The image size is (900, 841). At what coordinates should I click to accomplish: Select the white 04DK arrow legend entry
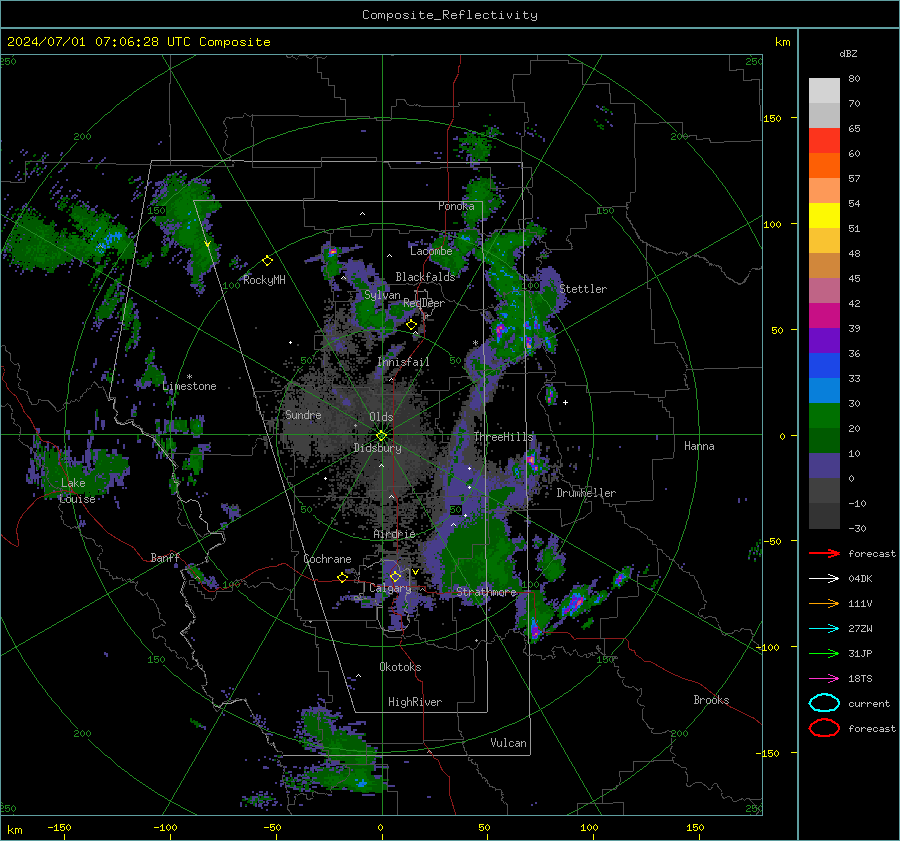click(x=824, y=578)
